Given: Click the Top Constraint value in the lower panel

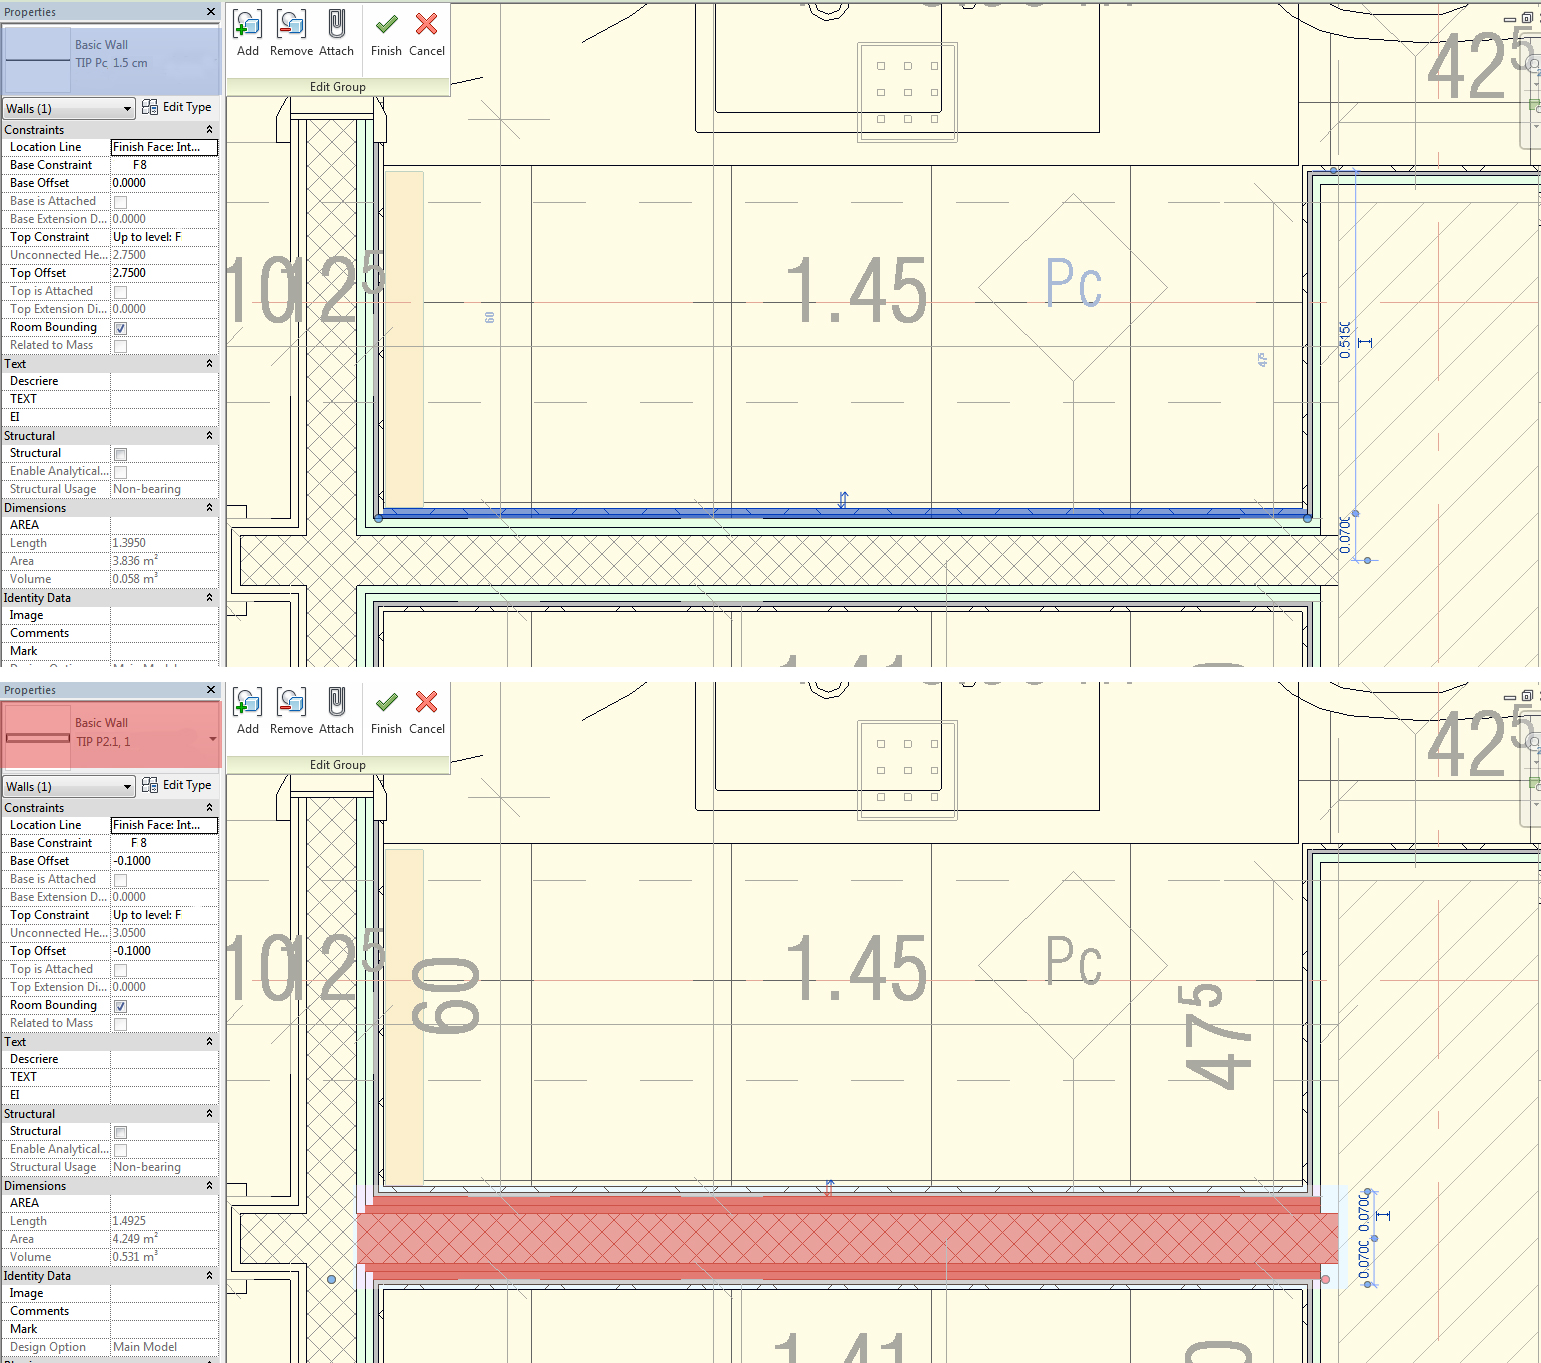Looking at the screenshot, I should (x=164, y=915).
